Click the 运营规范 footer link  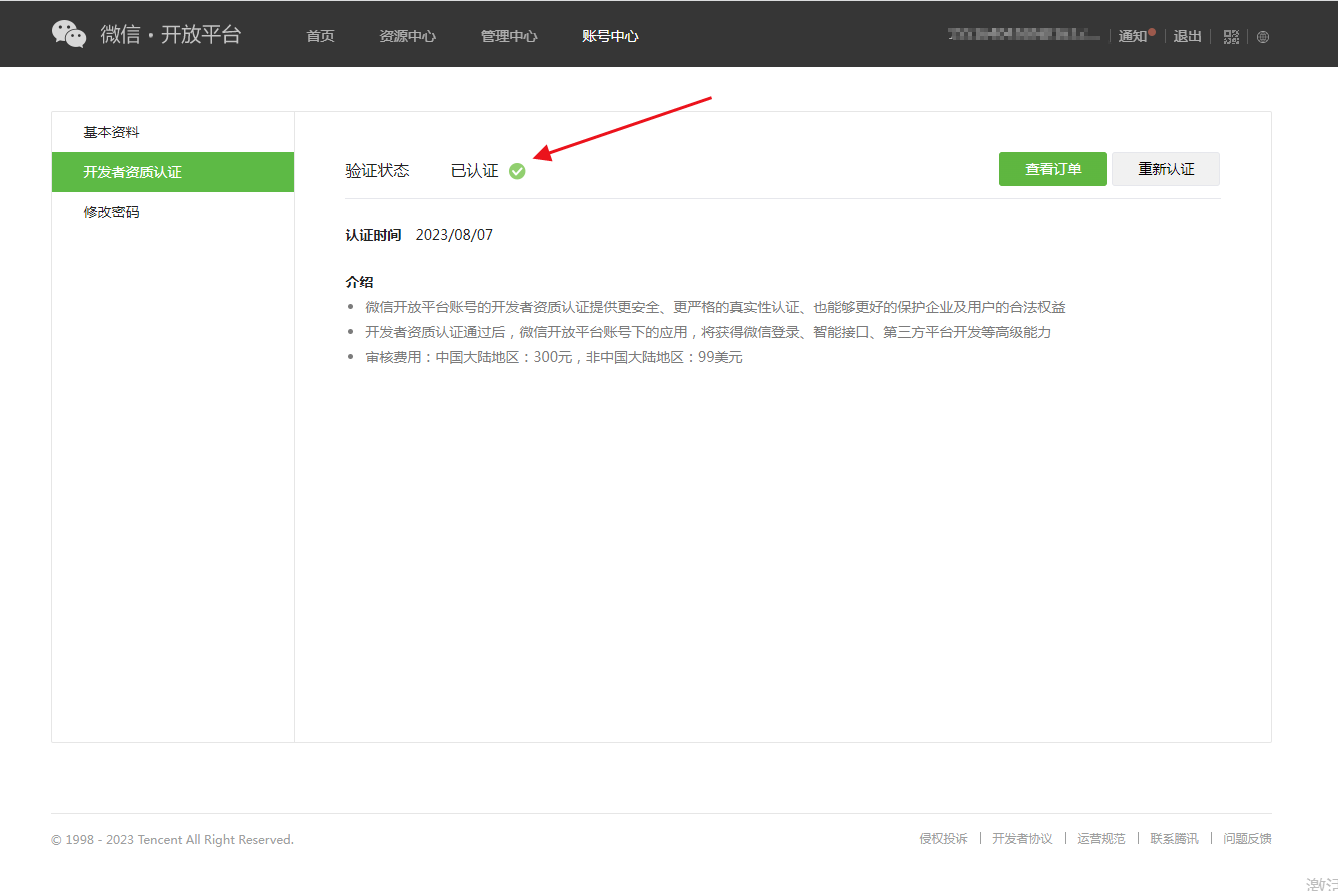click(x=1101, y=839)
